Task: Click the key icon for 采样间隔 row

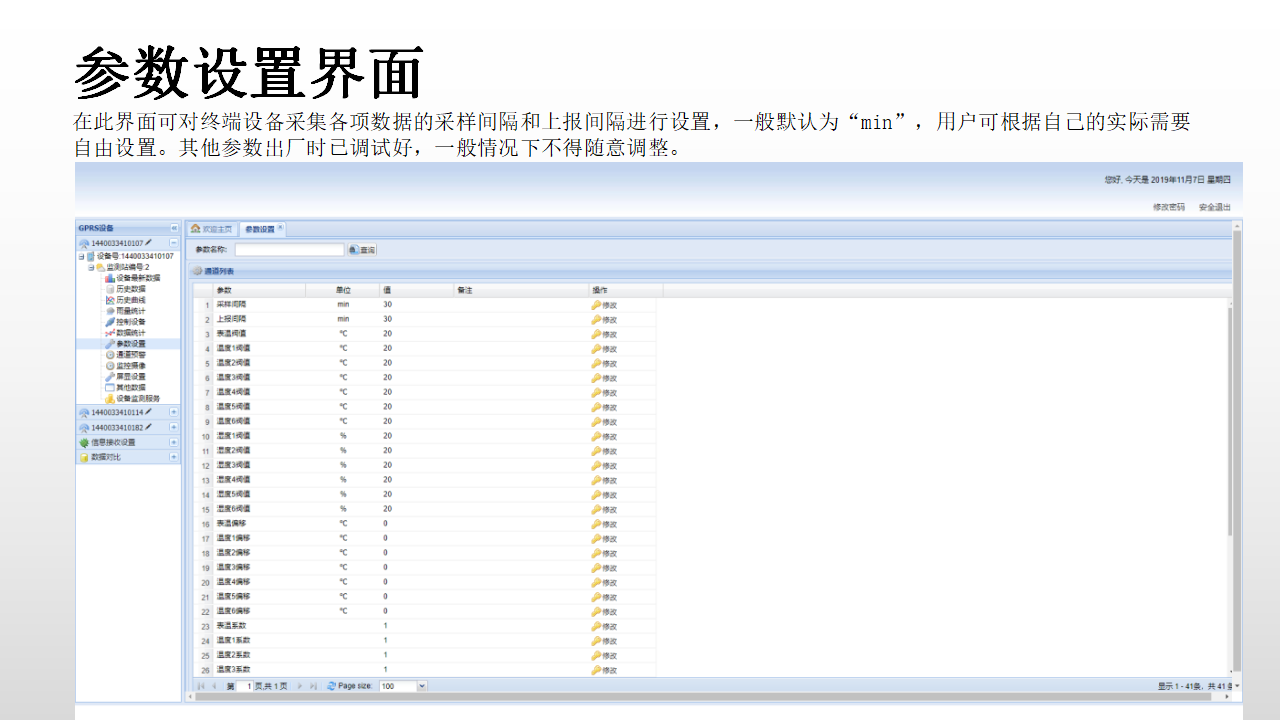Action: click(596, 304)
